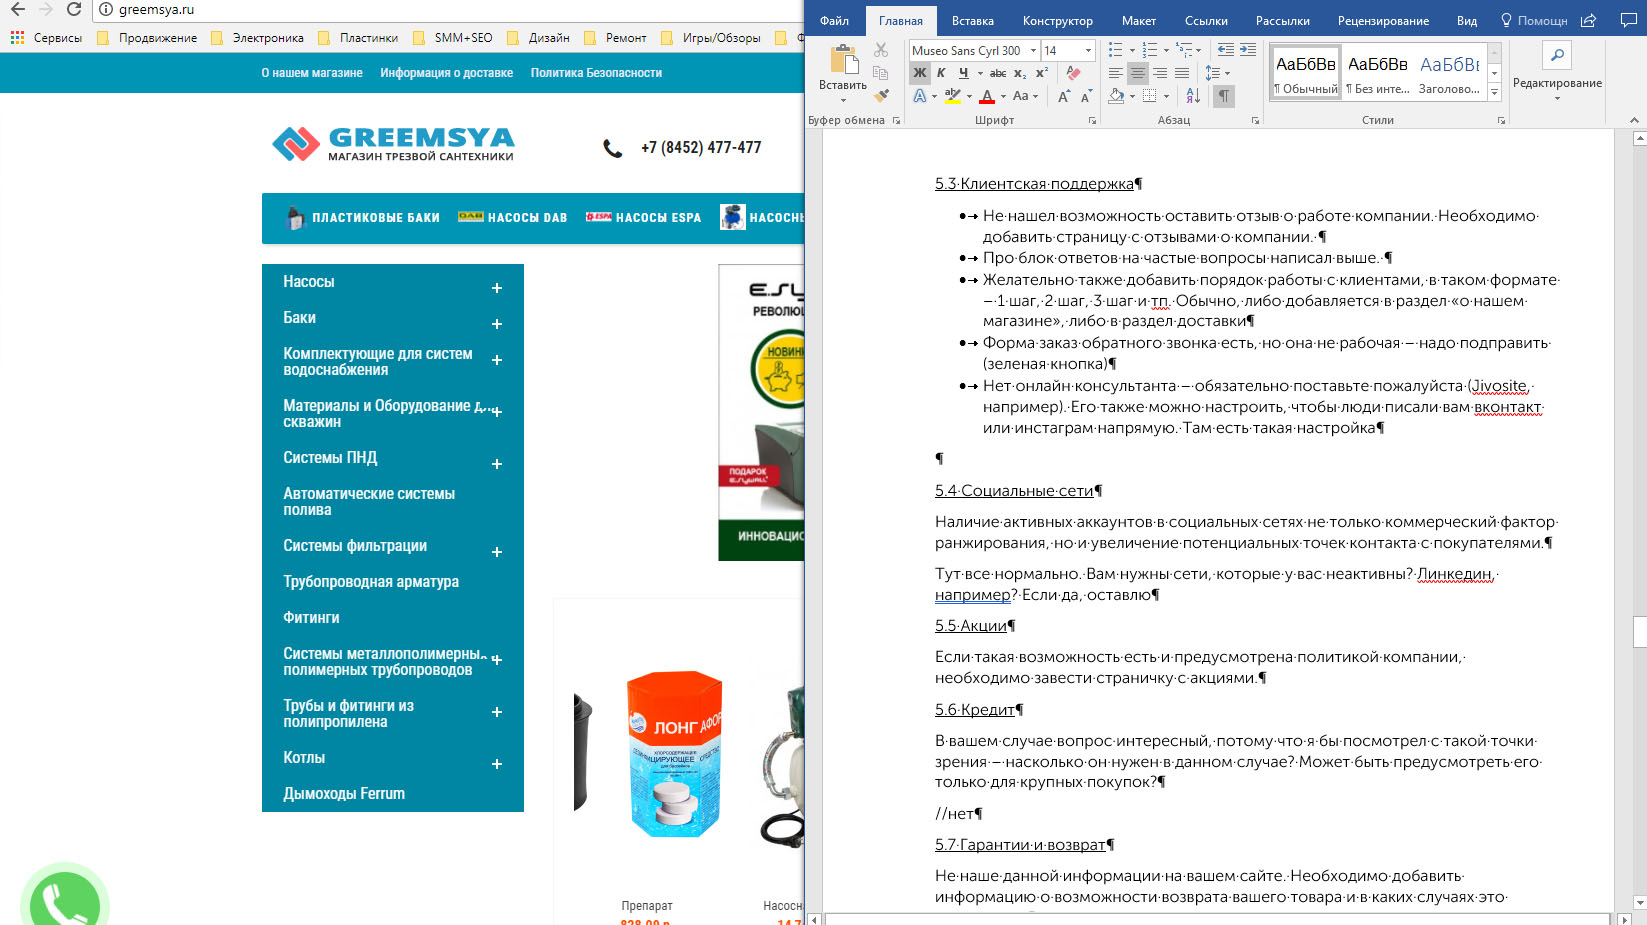Click the Share icon in Word title ribbon
The height and width of the screenshot is (925, 1647).
pos(1588,20)
